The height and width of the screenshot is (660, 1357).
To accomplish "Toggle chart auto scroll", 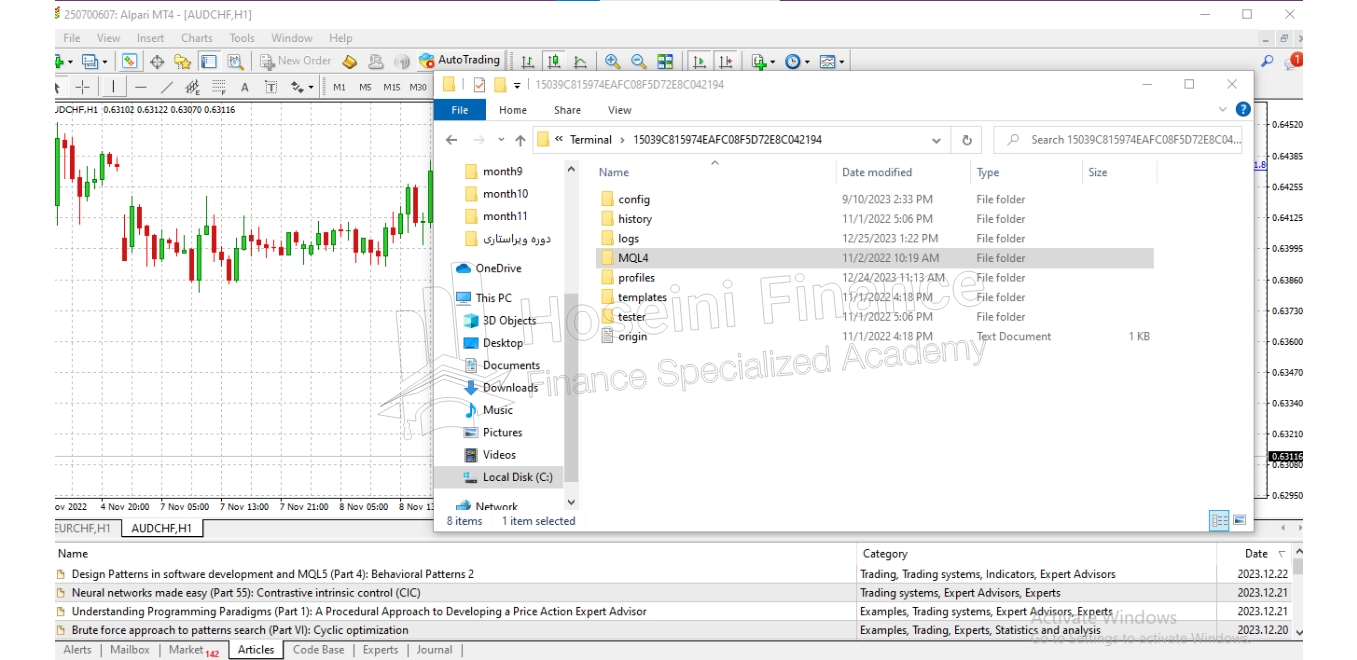I will [699, 61].
